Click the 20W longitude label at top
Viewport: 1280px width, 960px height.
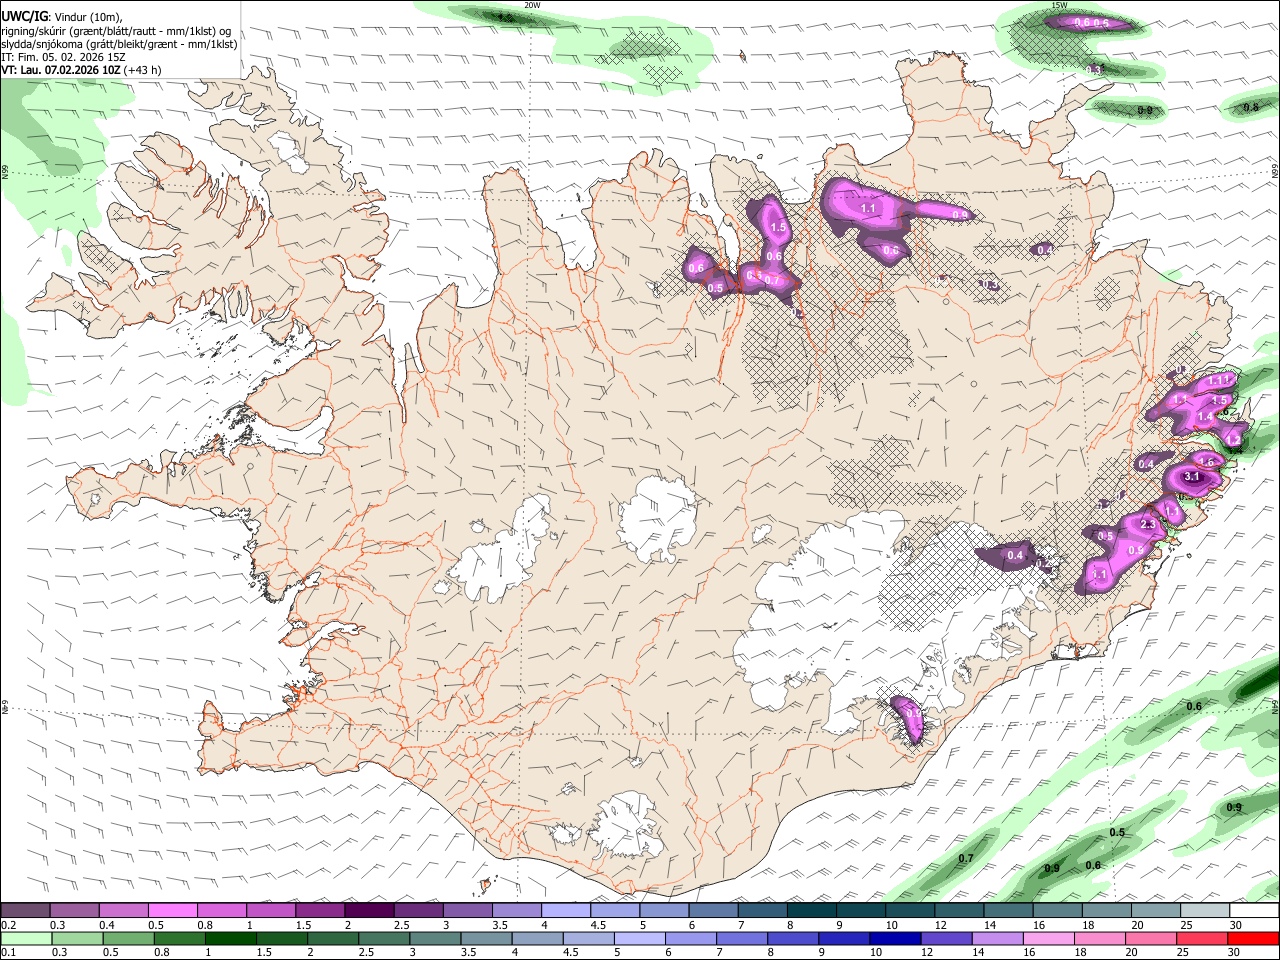533,5
